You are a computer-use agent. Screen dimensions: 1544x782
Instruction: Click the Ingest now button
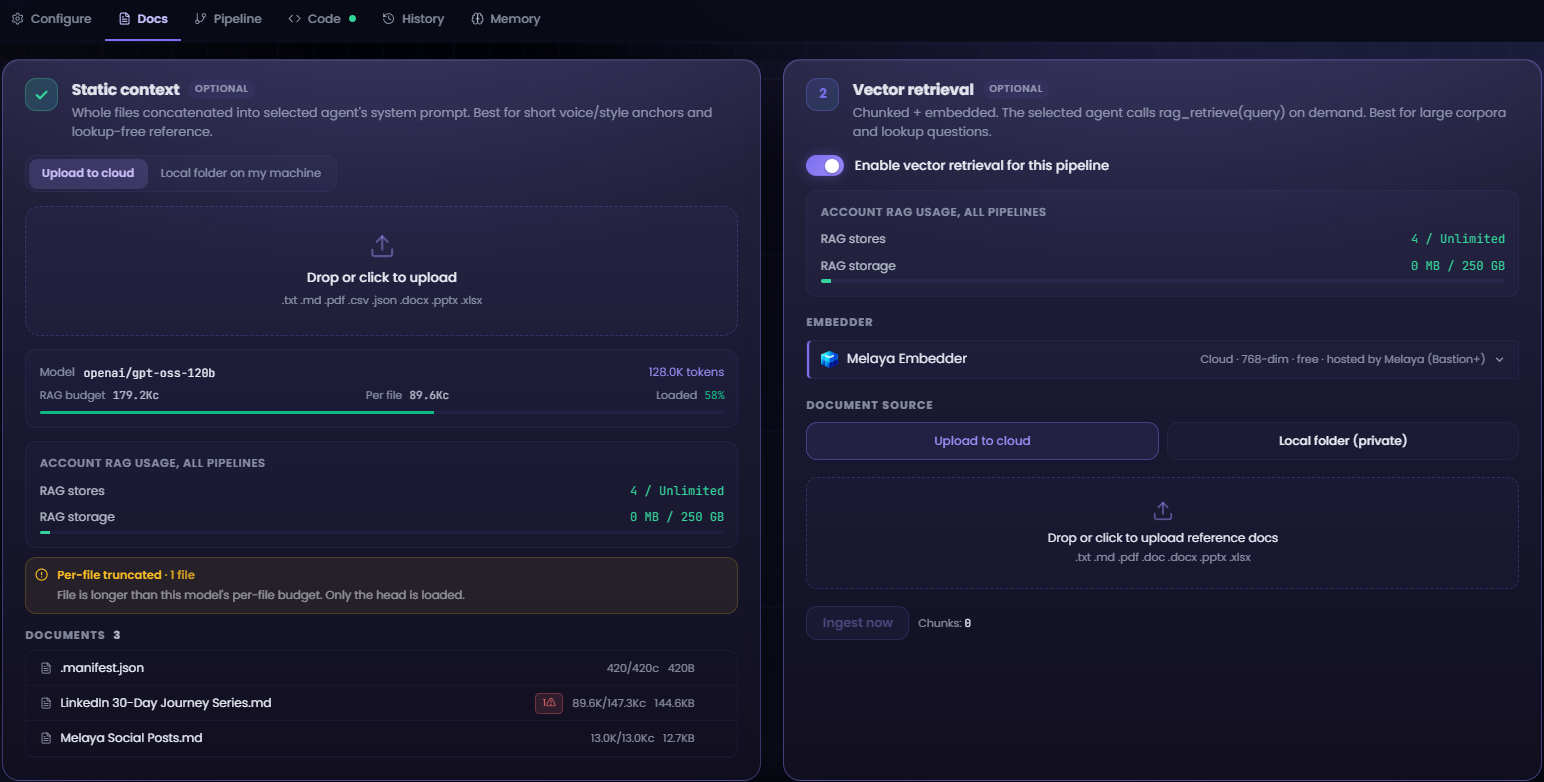tap(857, 623)
